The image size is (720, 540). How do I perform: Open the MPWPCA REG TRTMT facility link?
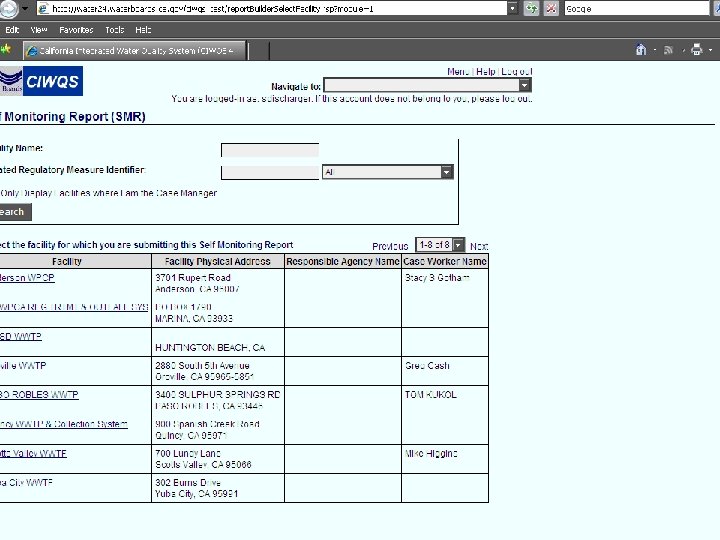tap(74, 307)
